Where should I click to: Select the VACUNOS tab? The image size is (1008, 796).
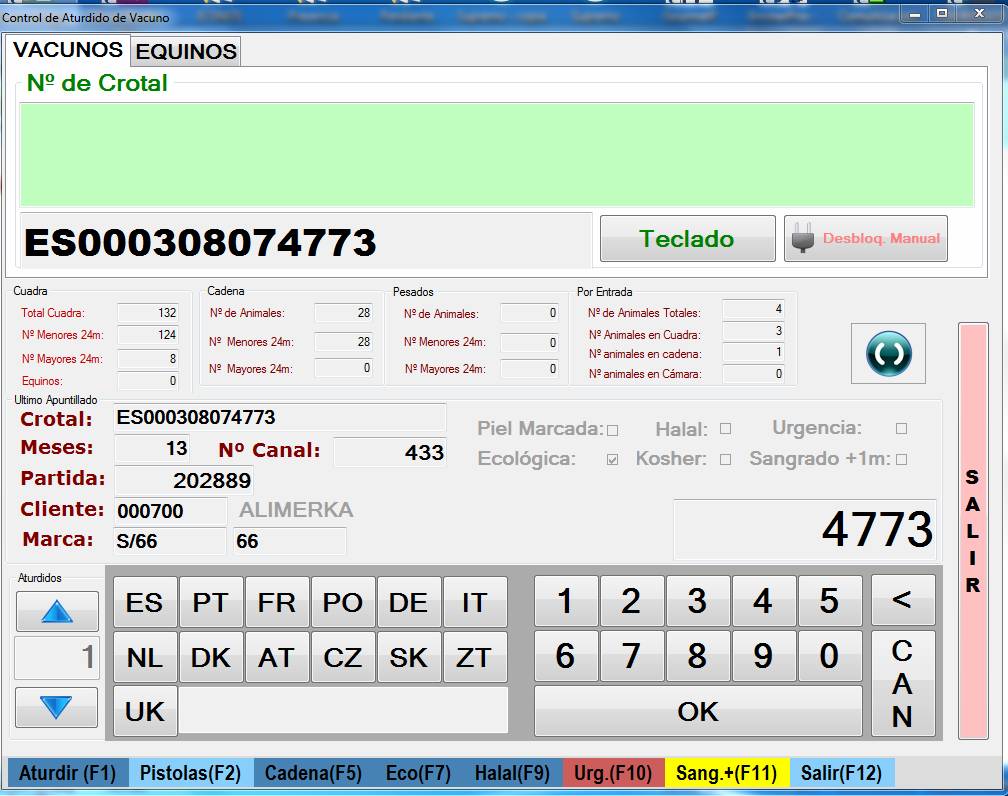pos(68,50)
